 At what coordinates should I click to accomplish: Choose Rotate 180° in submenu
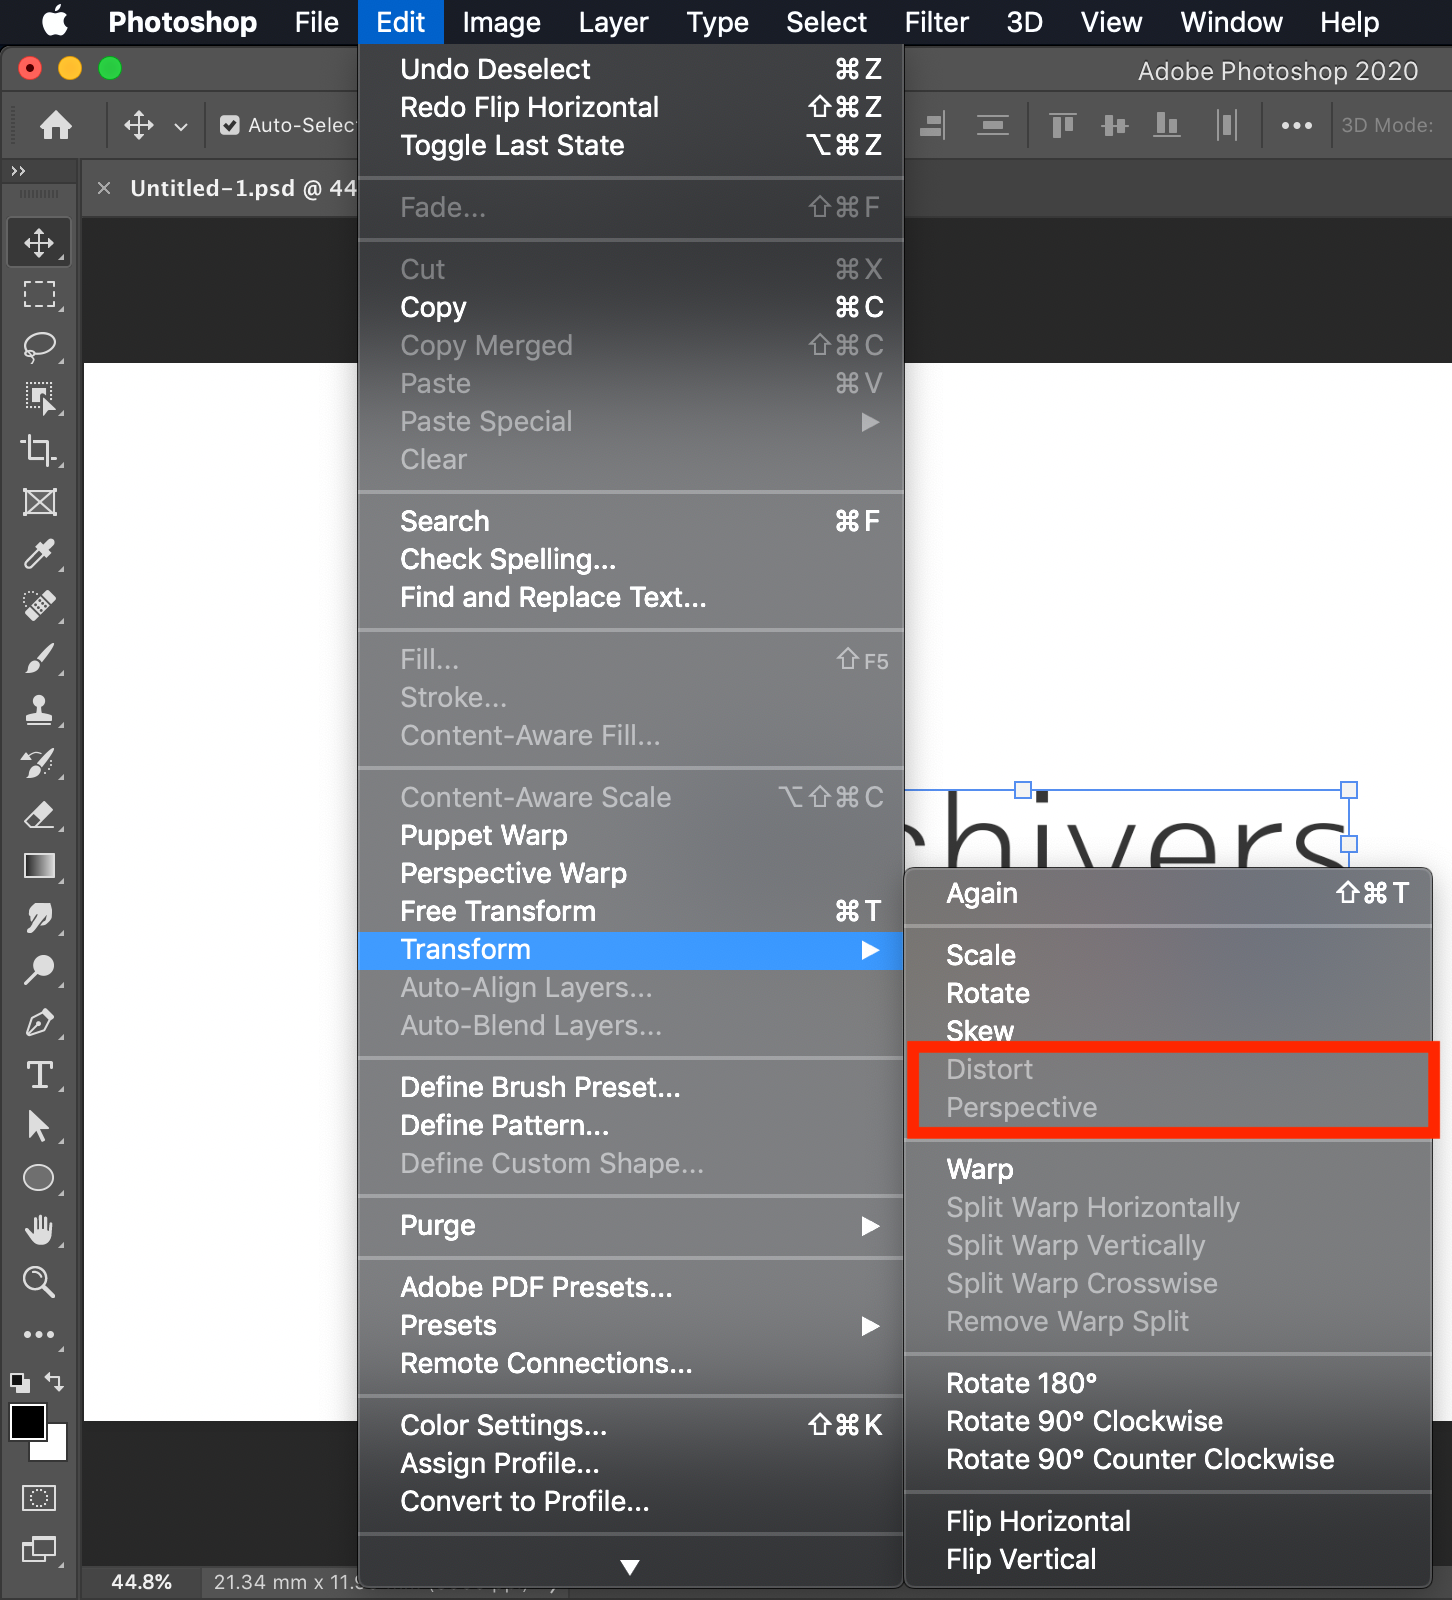click(1168, 1384)
